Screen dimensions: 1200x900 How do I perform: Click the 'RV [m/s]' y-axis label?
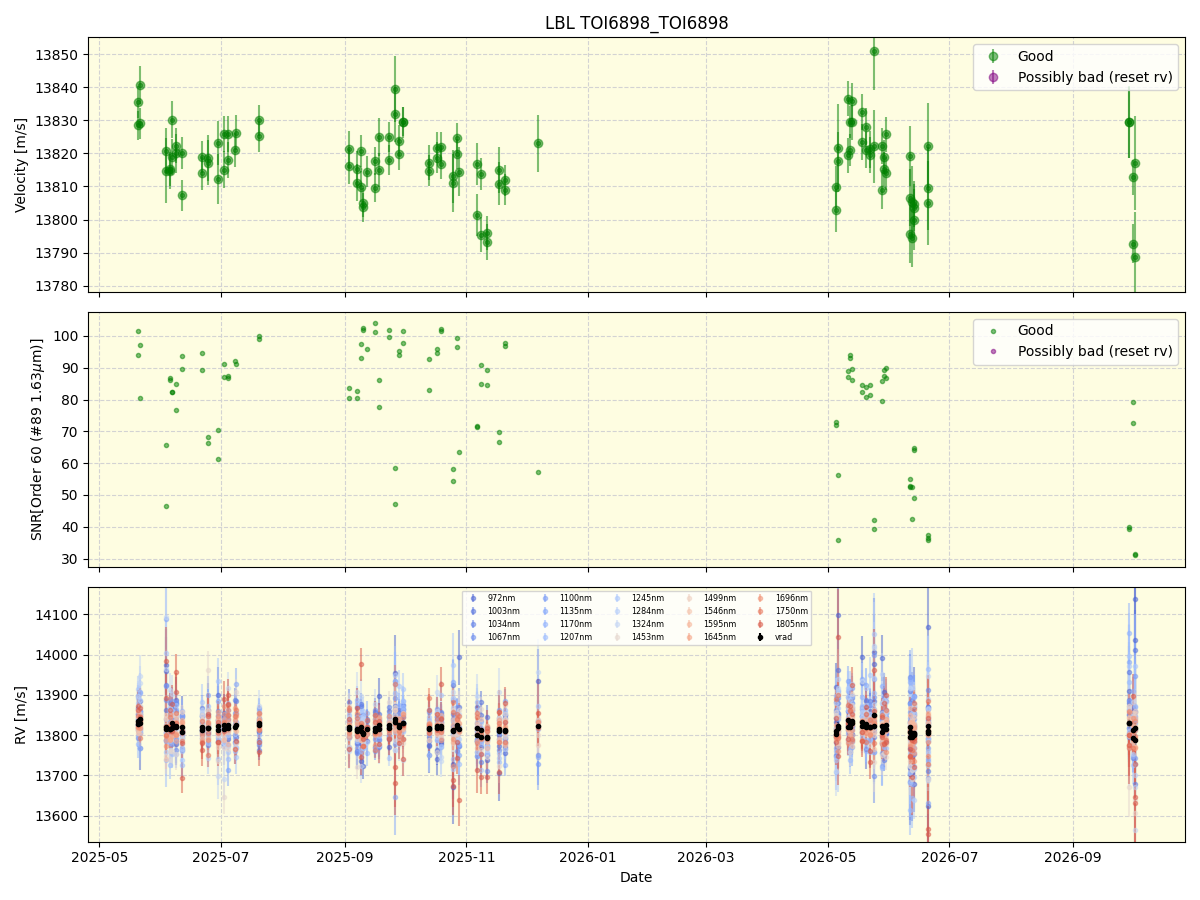[21, 714]
